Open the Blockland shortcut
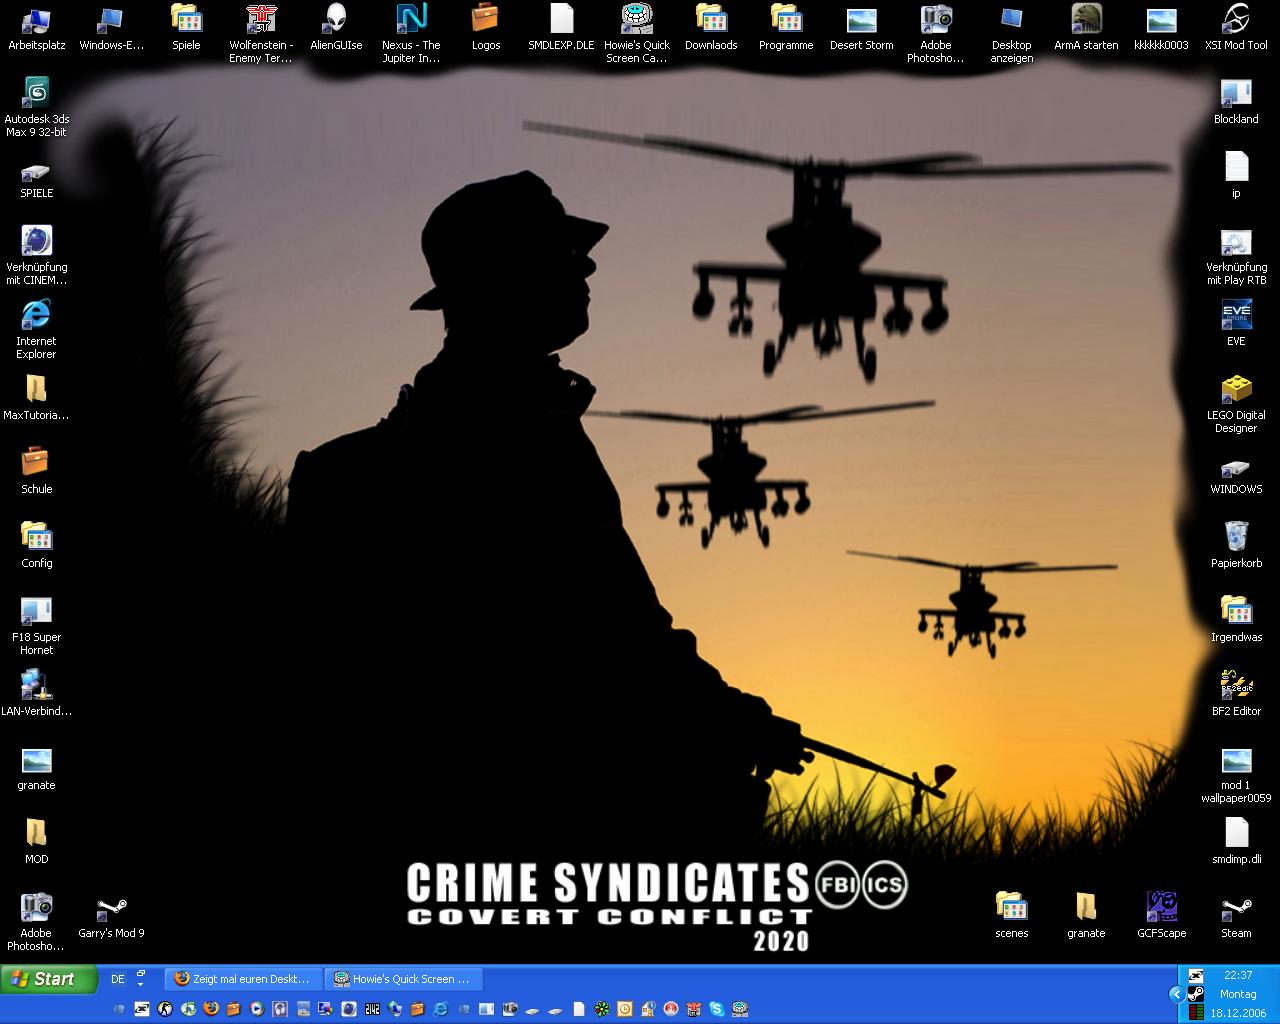The width and height of the screenshot is (1280, 1024). point(1236,102)
